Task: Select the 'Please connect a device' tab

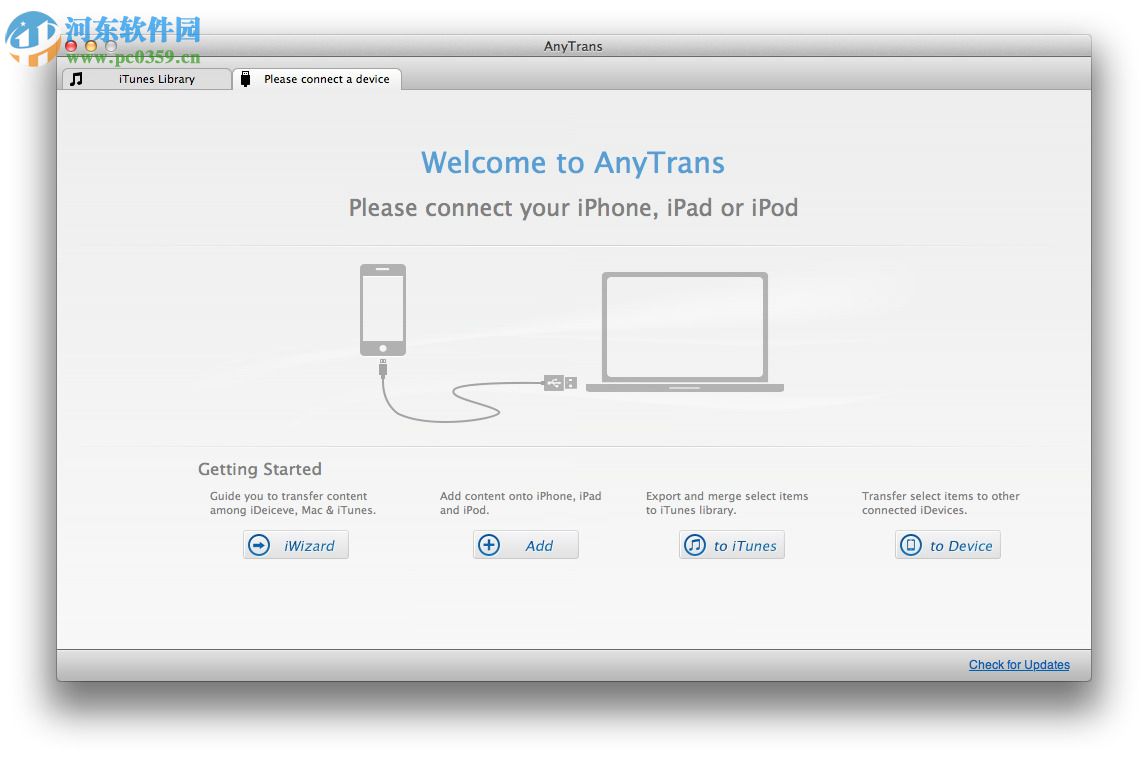Action: click(317, 78)
